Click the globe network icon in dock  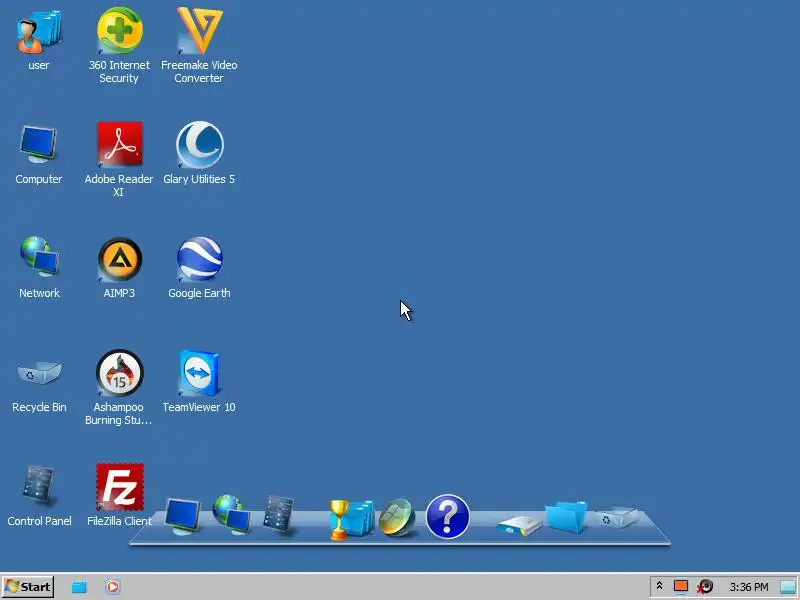(x=232, y=514)
